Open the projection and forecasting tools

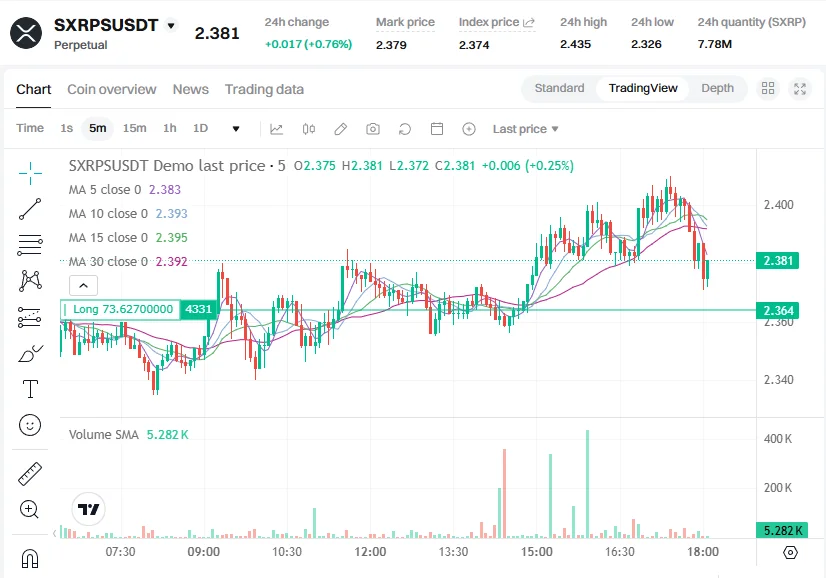click(30, 317)
